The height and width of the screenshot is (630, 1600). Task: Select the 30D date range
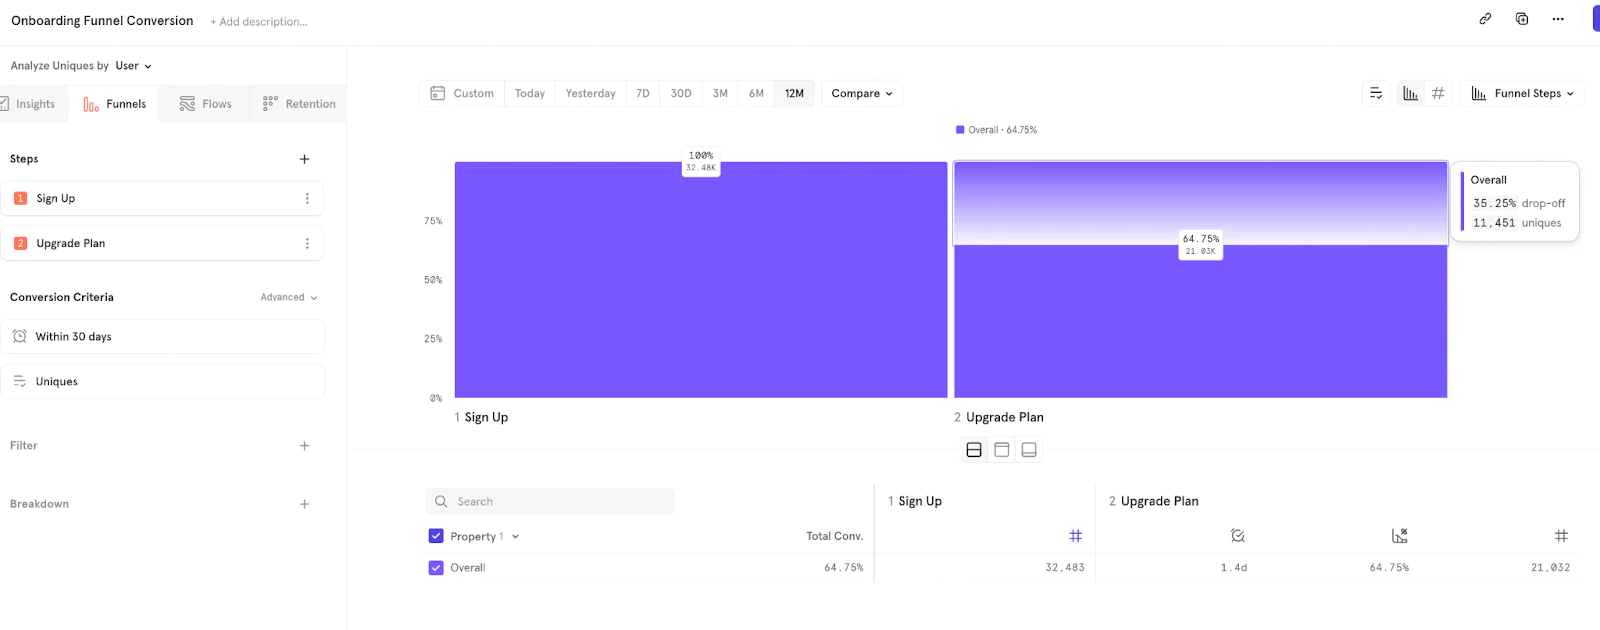[x=680, y=93]
